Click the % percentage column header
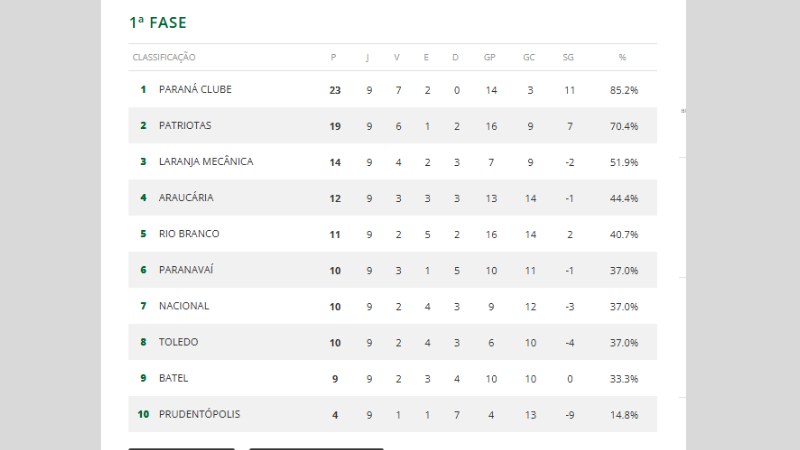Viewport: 800px width, 450px height. pos(622,57)
